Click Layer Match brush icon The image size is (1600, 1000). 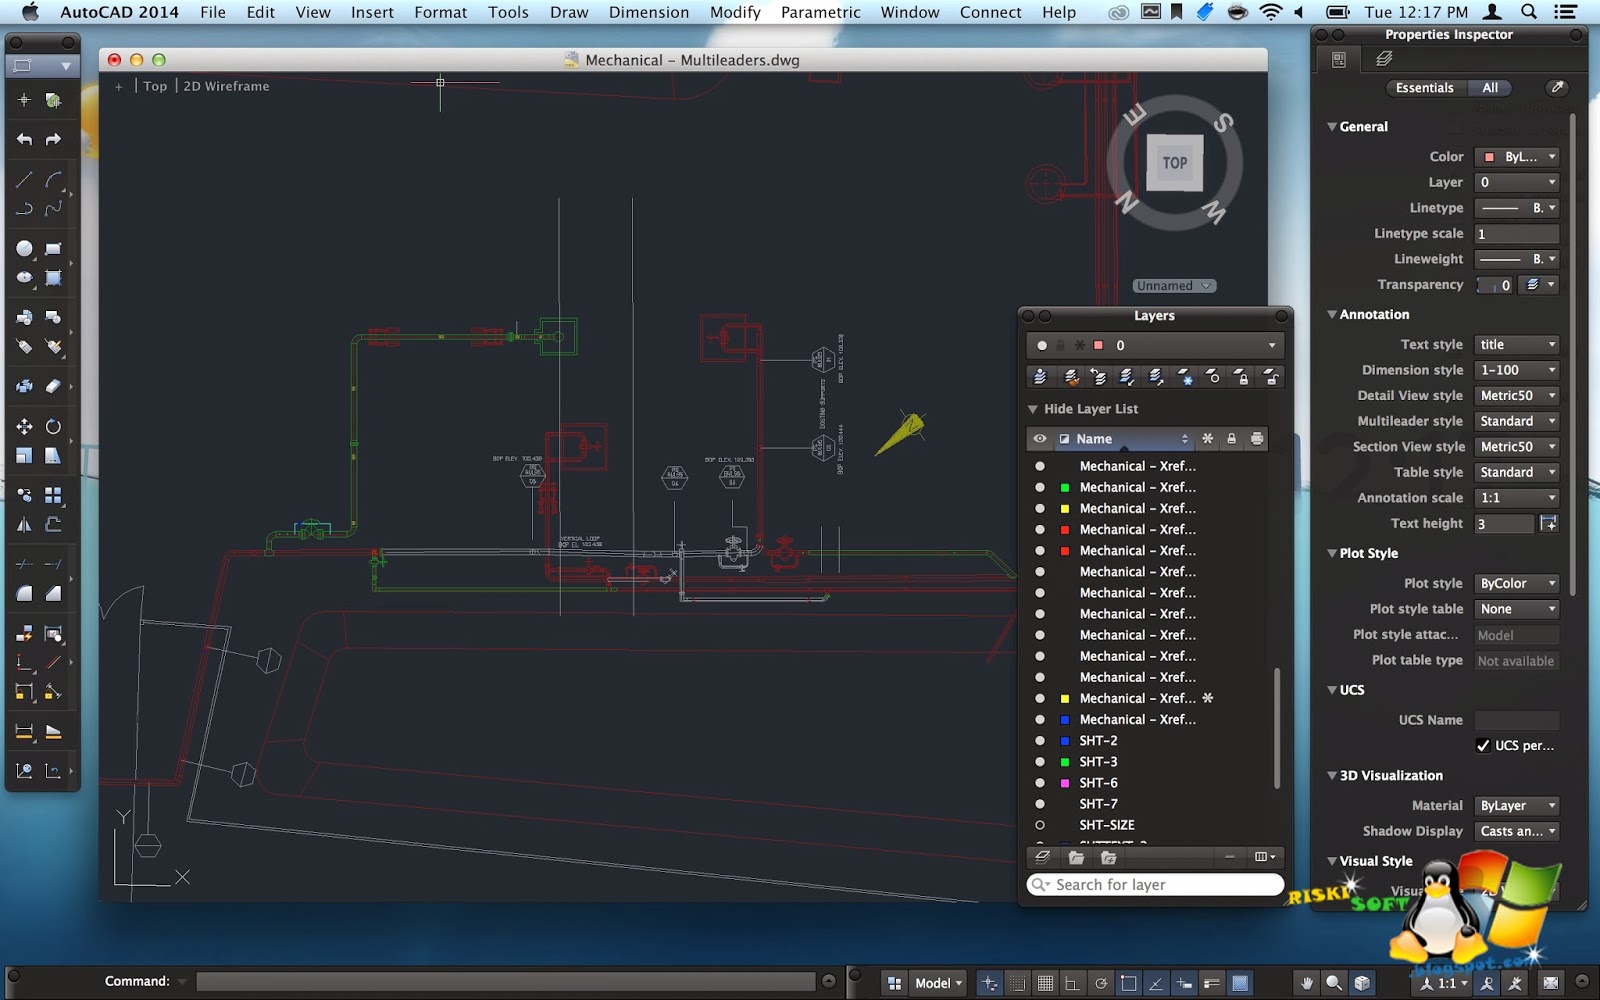click(x=1070, y=377)
